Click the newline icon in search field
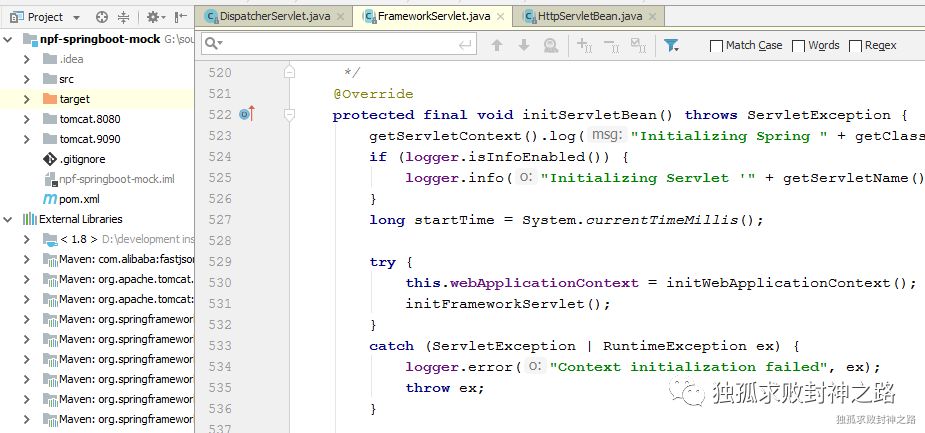 tap(465, 45)
